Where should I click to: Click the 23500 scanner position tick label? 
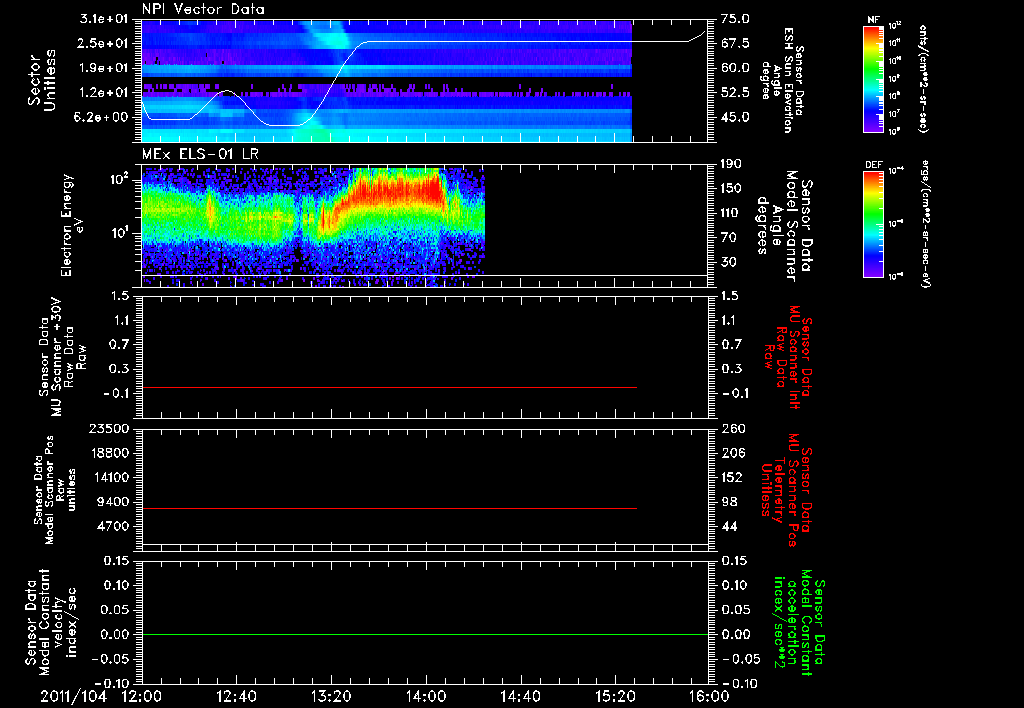(110, 428)
